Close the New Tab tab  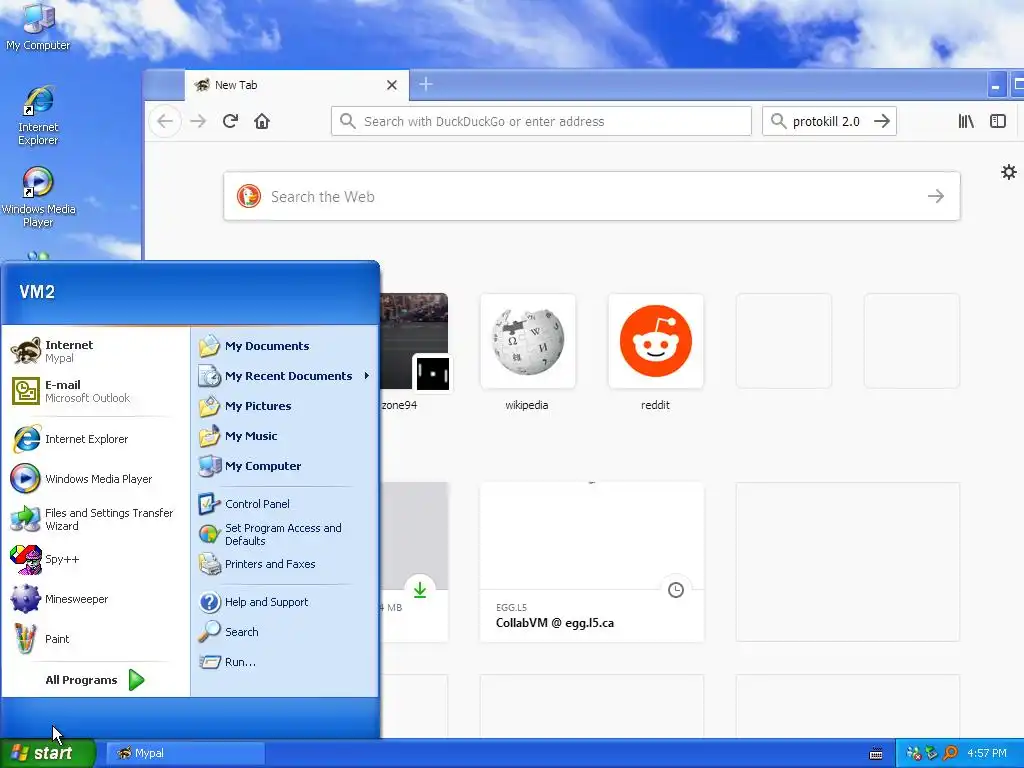[392, 85]
